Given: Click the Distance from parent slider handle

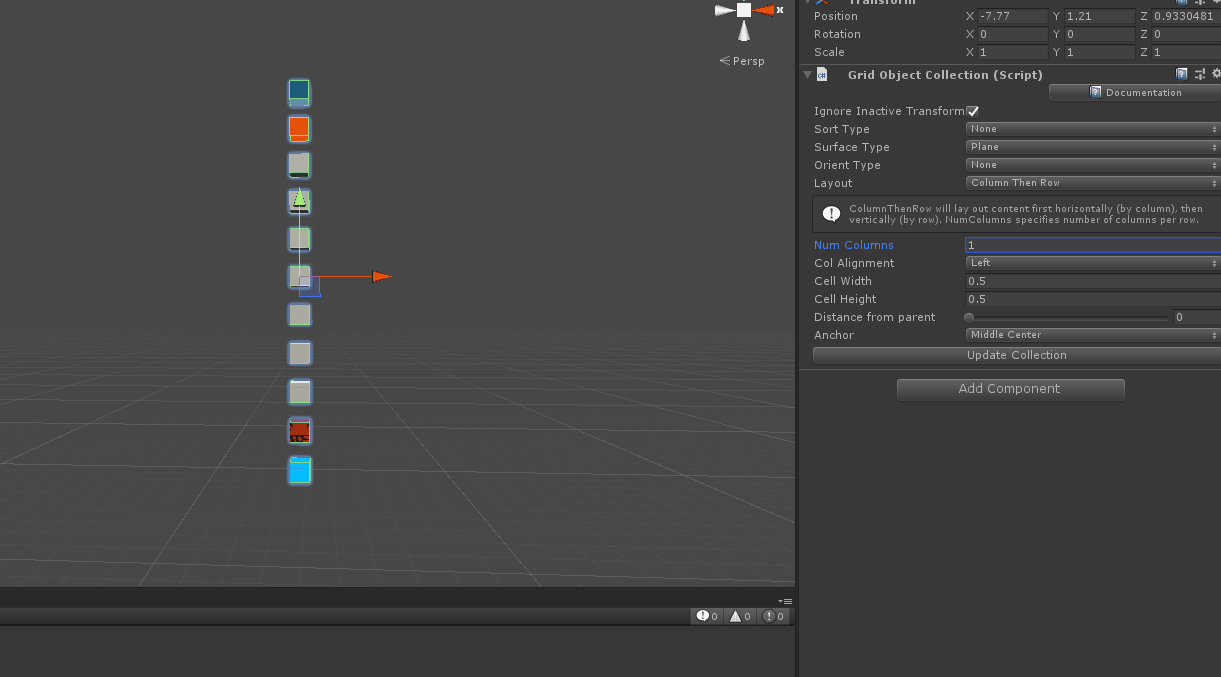Looking at the screenshot, I should (969, 317).
